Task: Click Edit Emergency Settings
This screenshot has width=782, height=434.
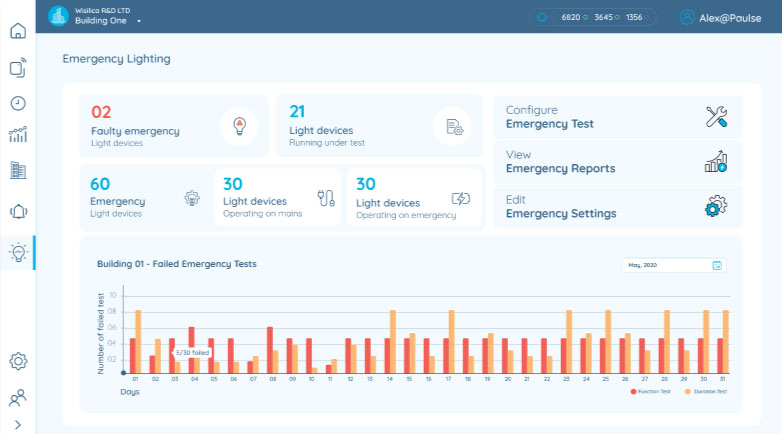Action: tap(617, 206)
